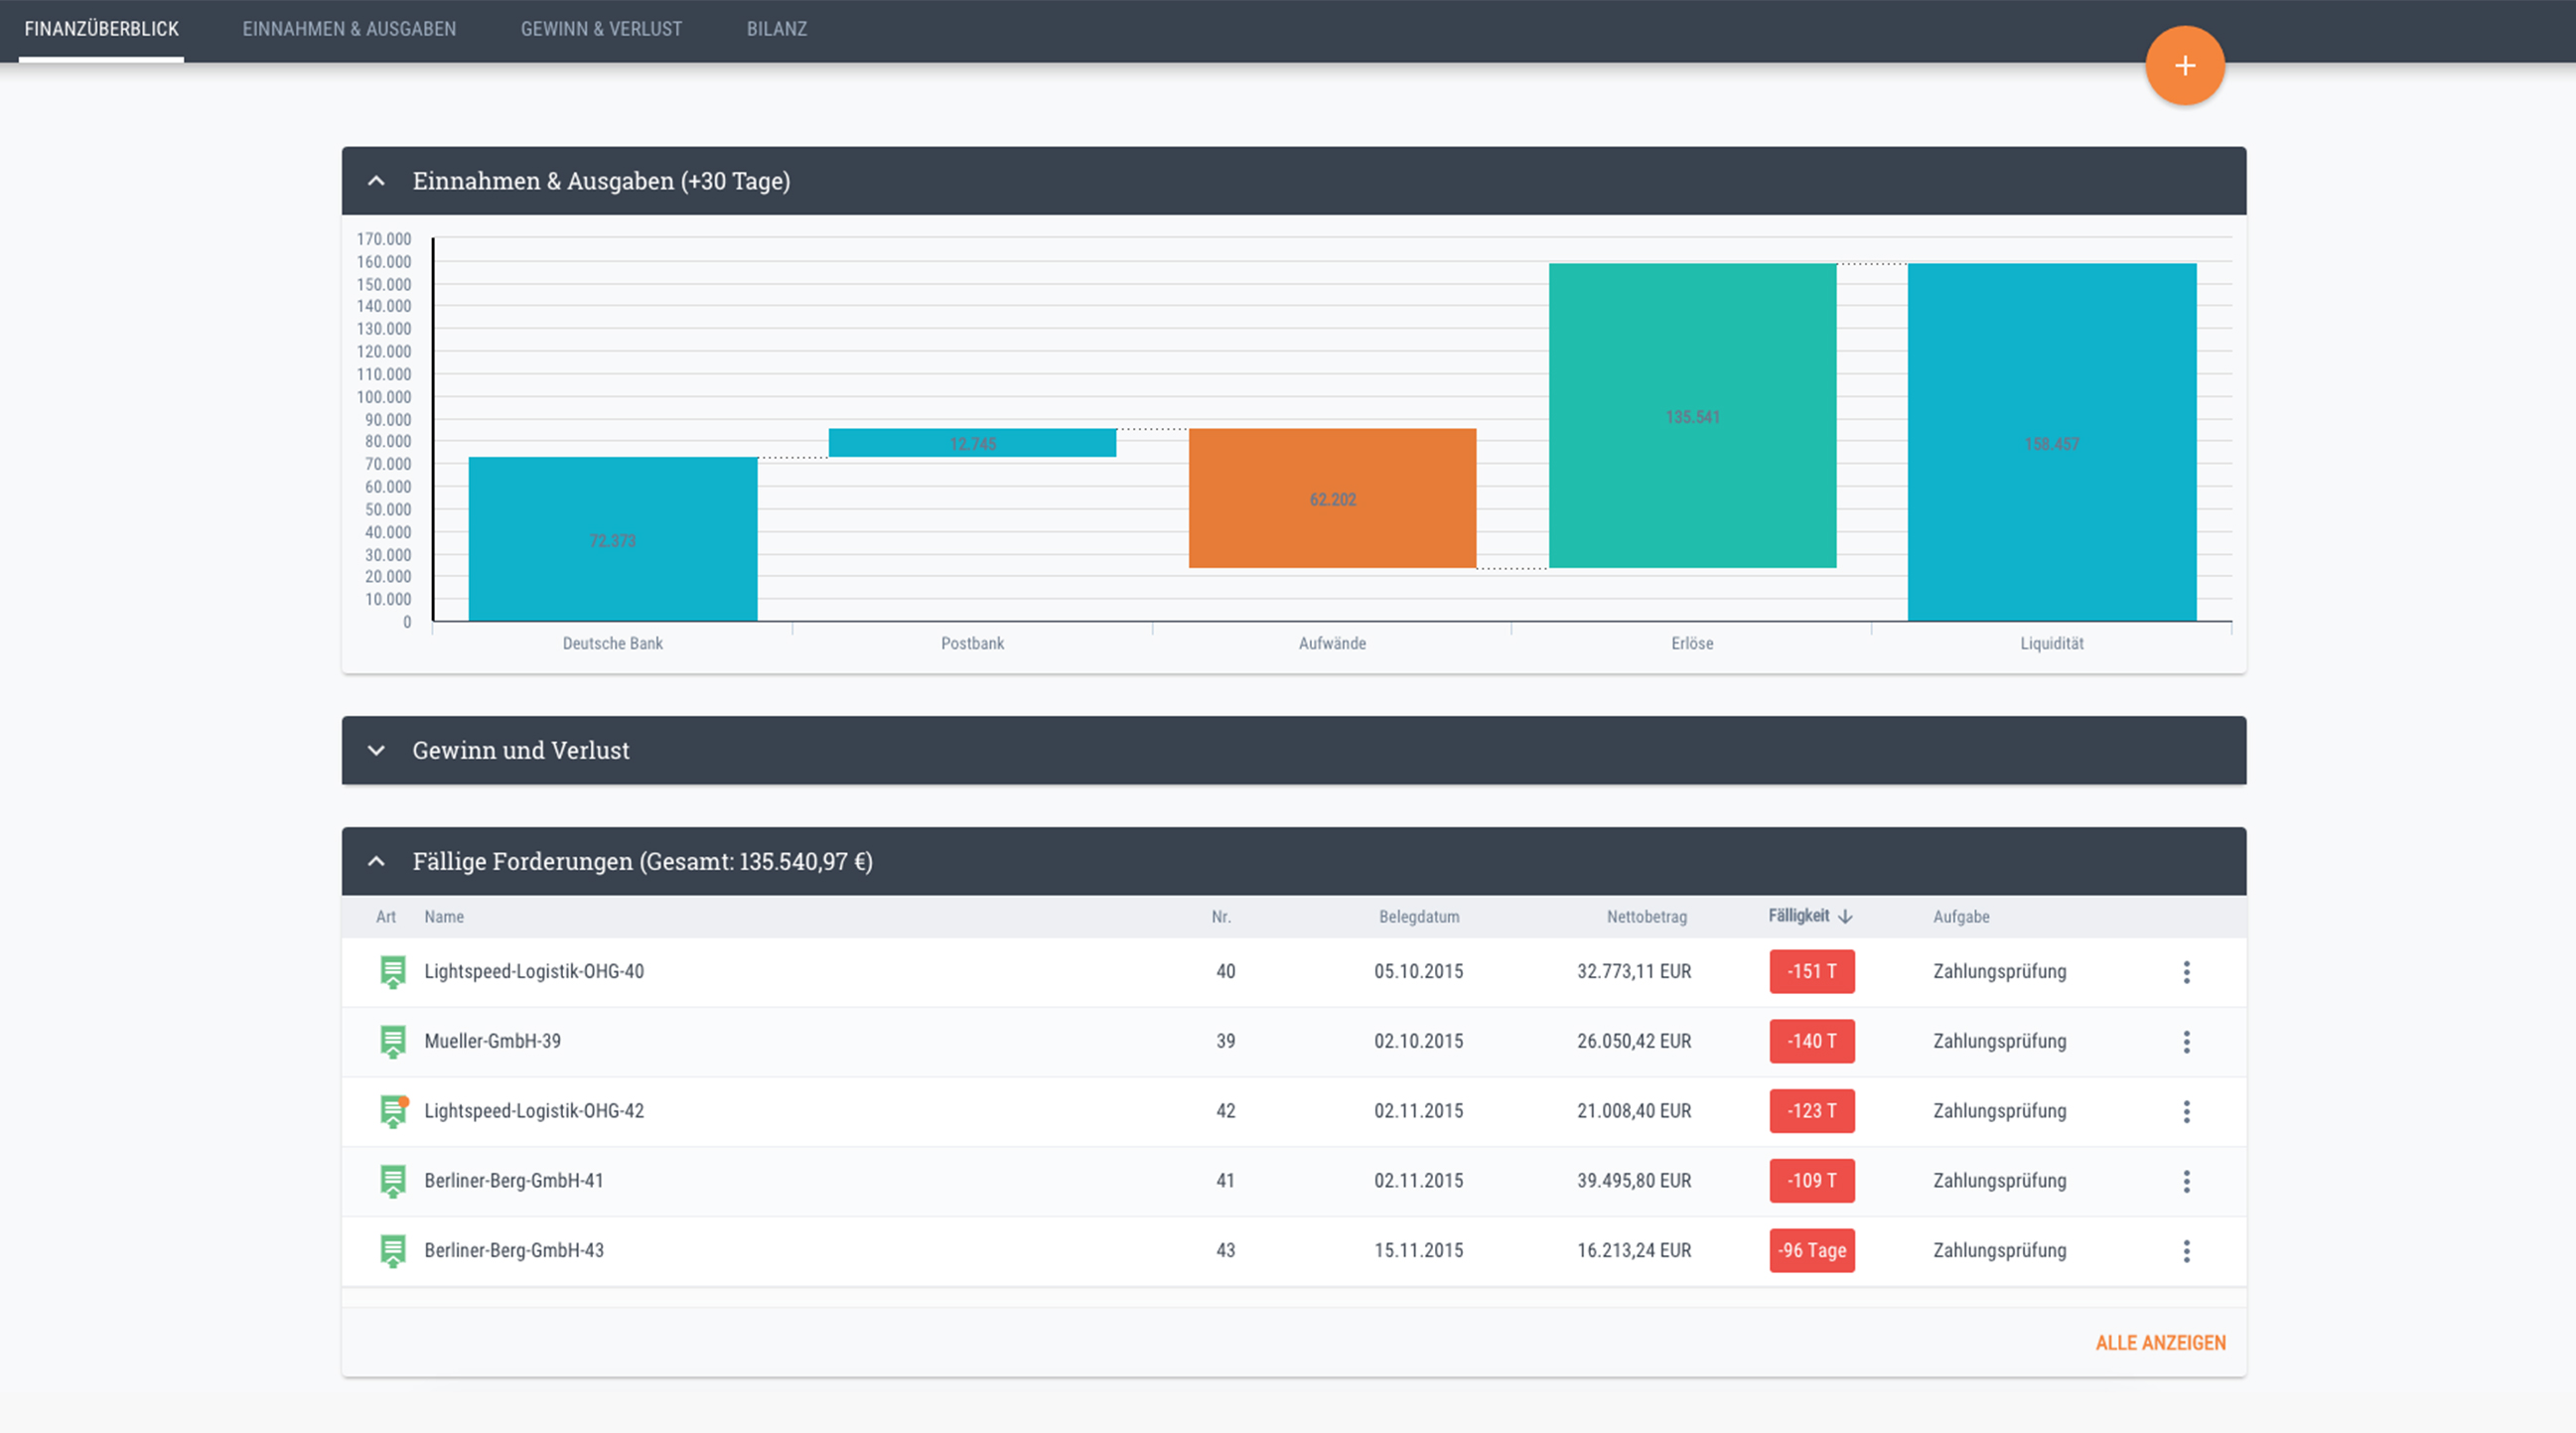Image resolution: width=2576 pixels, height=1433 pixels.
Task: Switch to the Einnahmen & Ausgaben tab
Action: pos(349,29)
